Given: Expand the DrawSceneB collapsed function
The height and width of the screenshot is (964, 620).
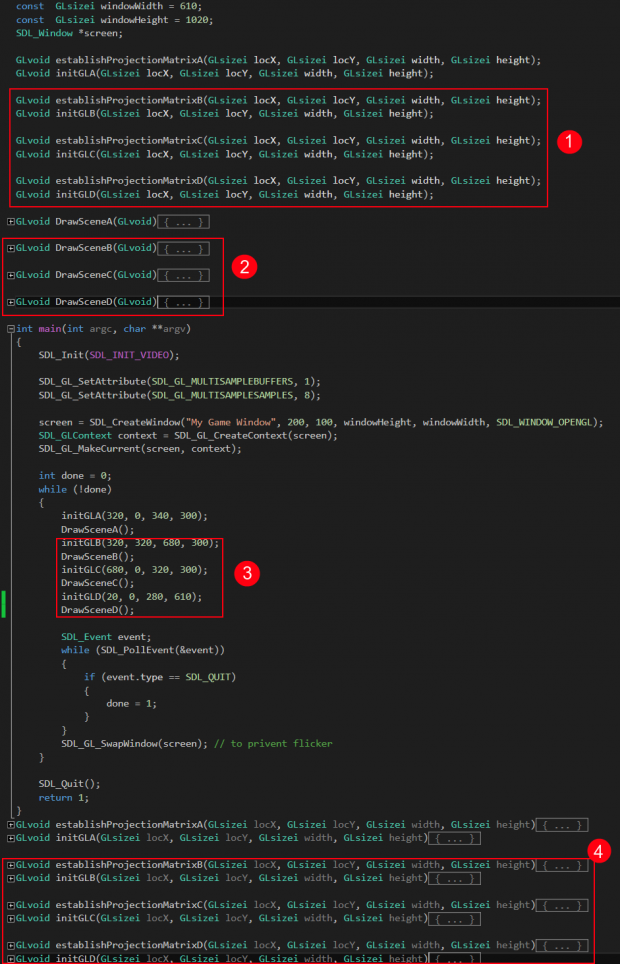Looking at the screenshot, I should coord(11,248).
